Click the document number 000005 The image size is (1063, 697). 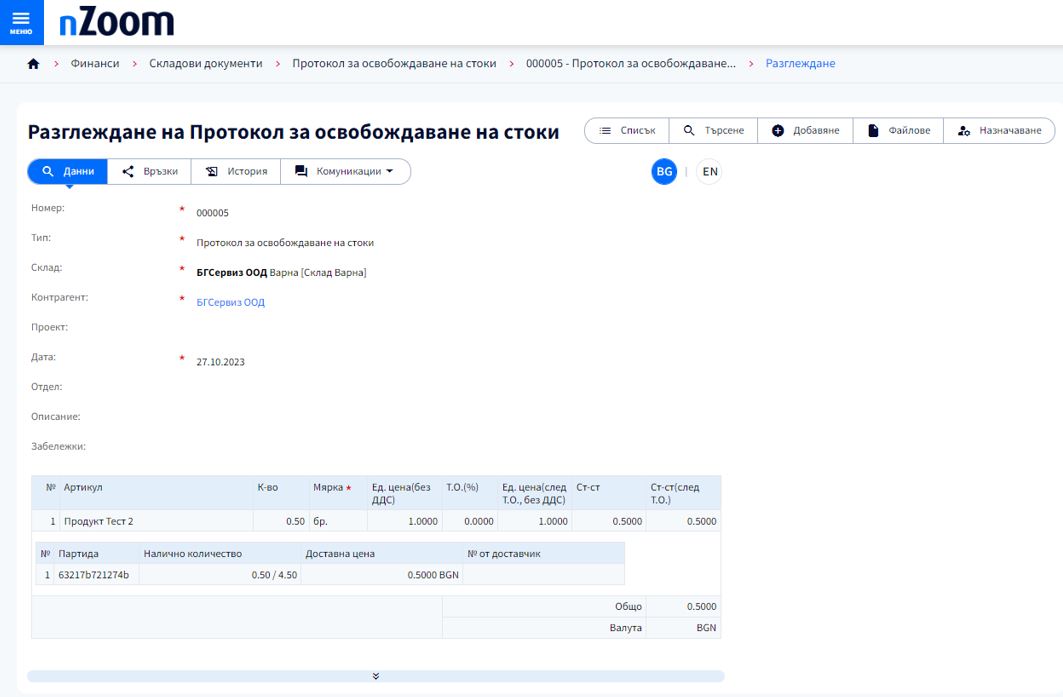(212, 213)
